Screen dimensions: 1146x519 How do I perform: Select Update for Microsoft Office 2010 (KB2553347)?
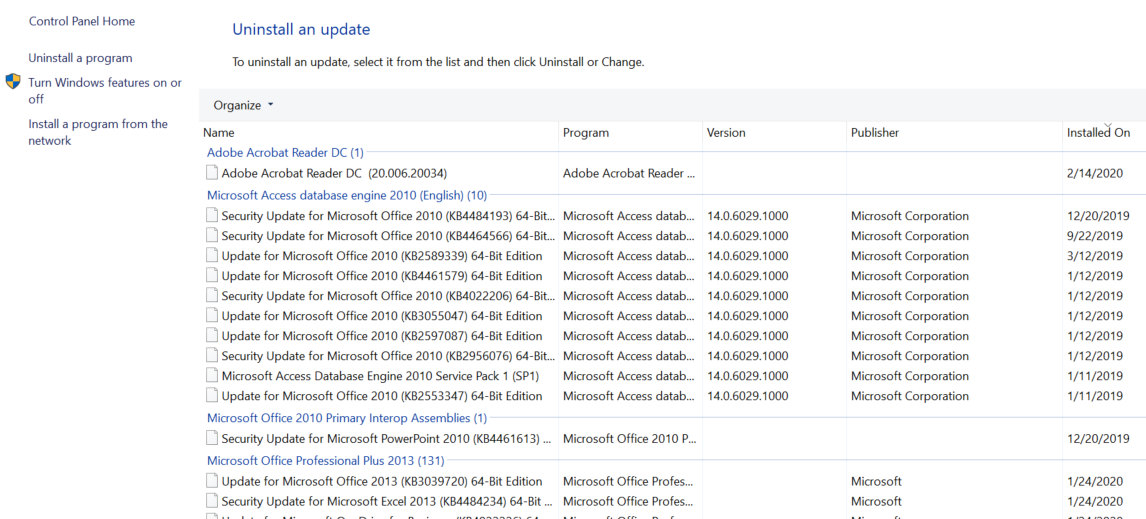382,395
